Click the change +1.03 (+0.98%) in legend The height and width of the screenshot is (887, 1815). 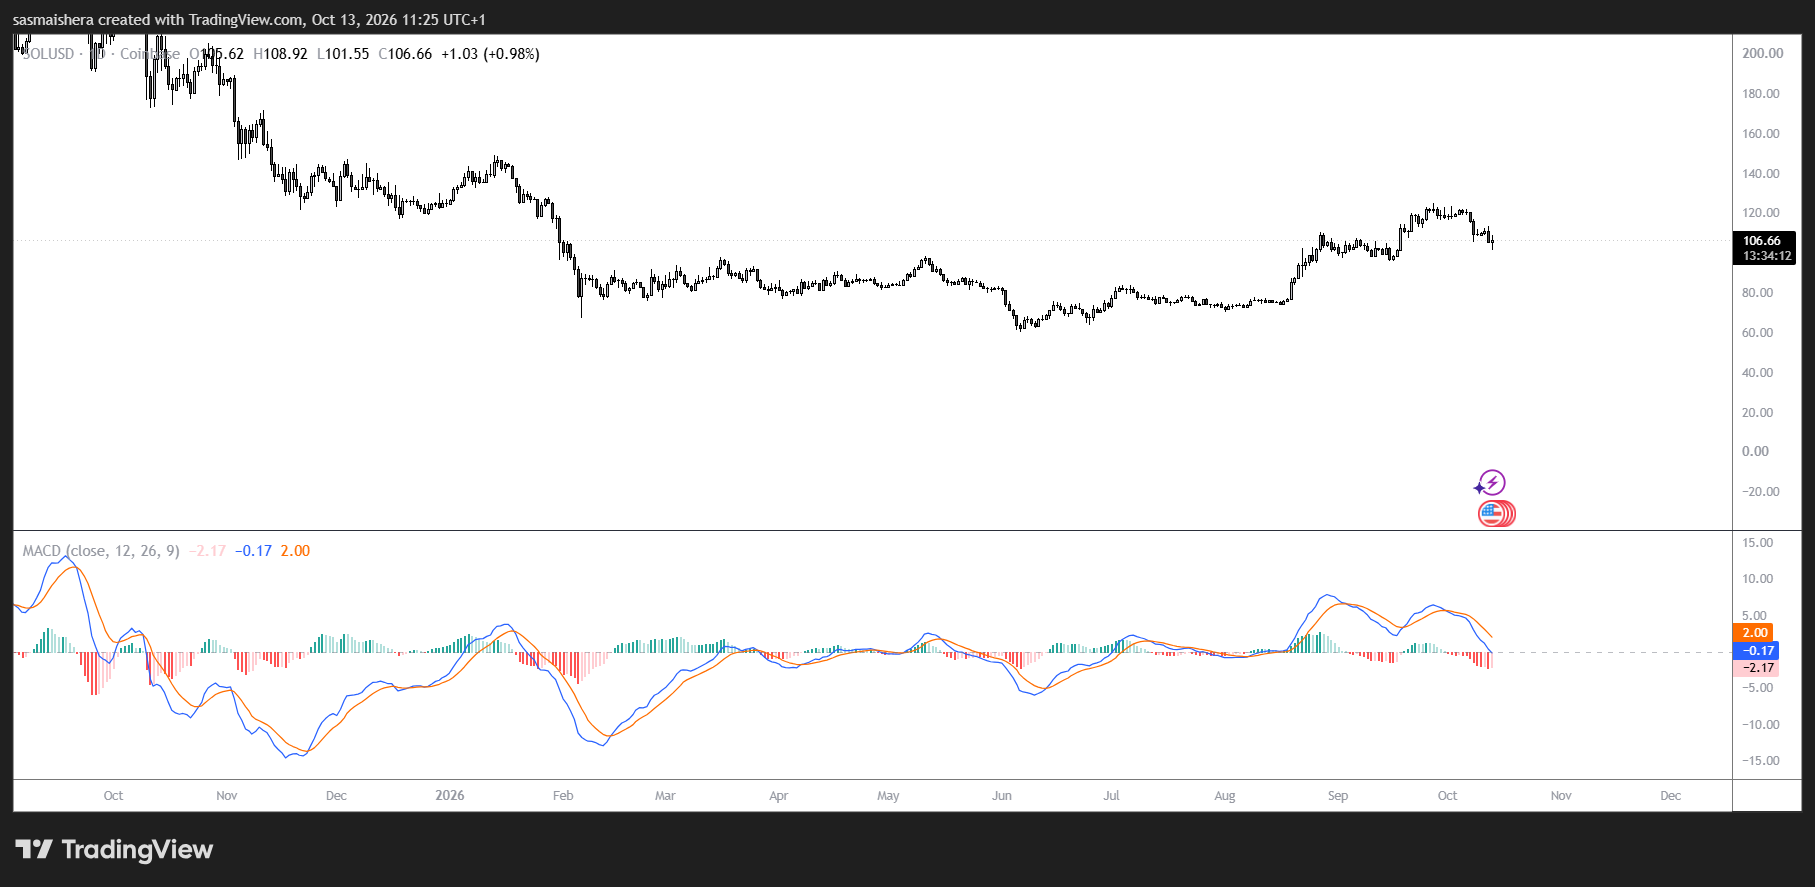(490, 54)
